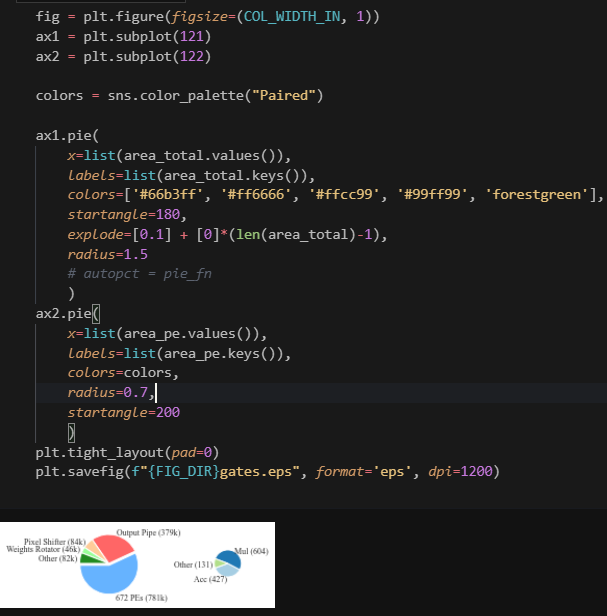
Task: Click the Pixel Shifter (84k) chart label
Action: 54,541
